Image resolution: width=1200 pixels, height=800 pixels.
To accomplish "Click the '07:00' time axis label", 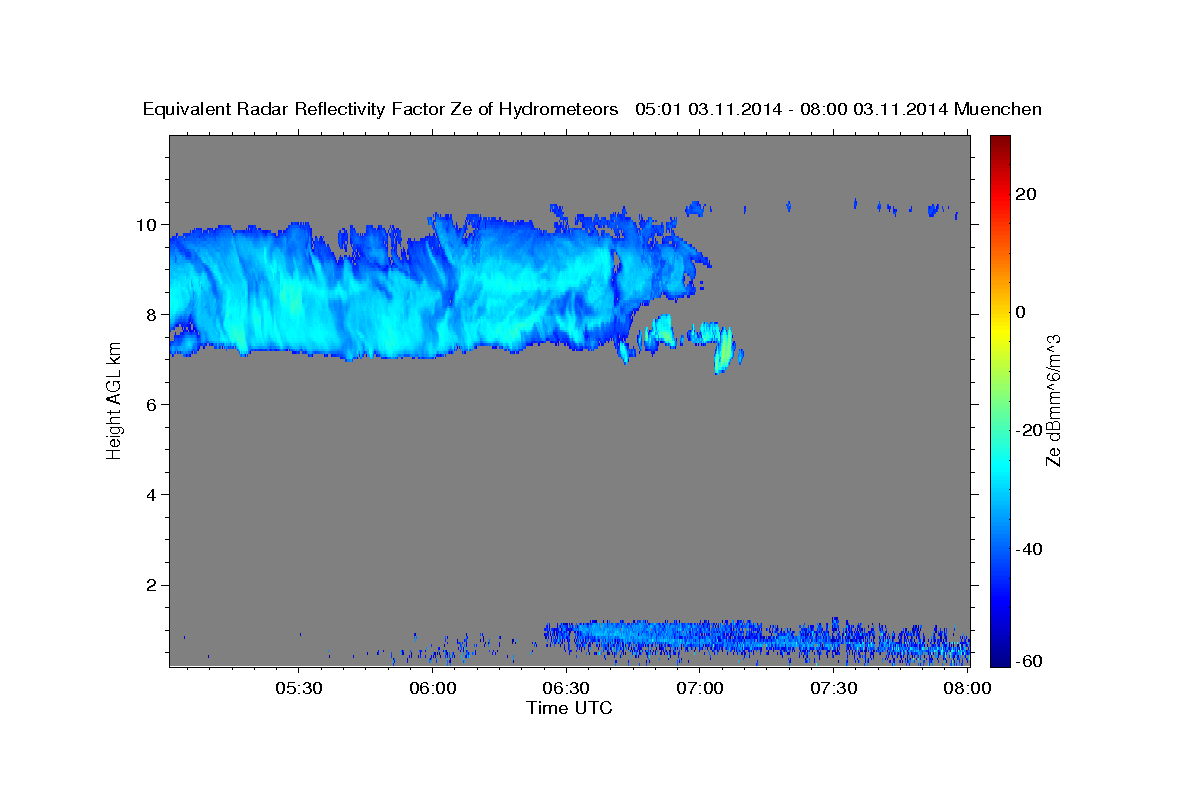I will 700,688.
